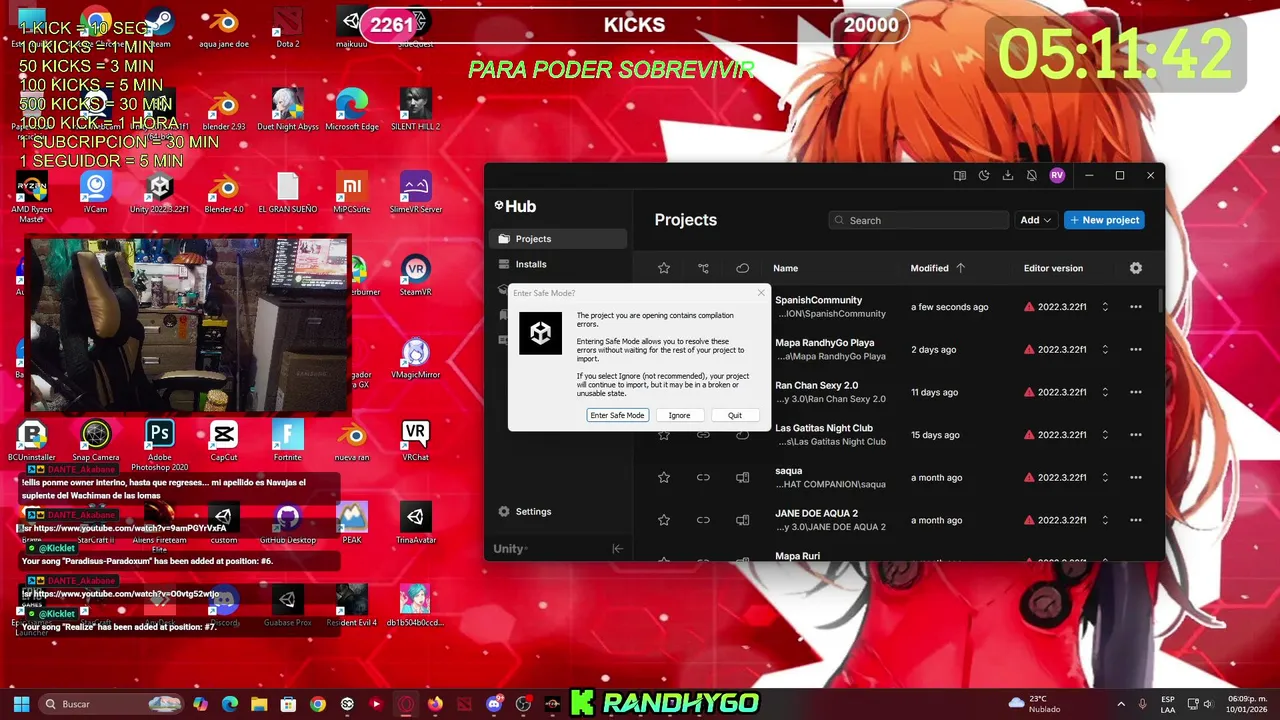Change editor version for saqua
Screen dimensions: 1280x720
[1105, 478]
